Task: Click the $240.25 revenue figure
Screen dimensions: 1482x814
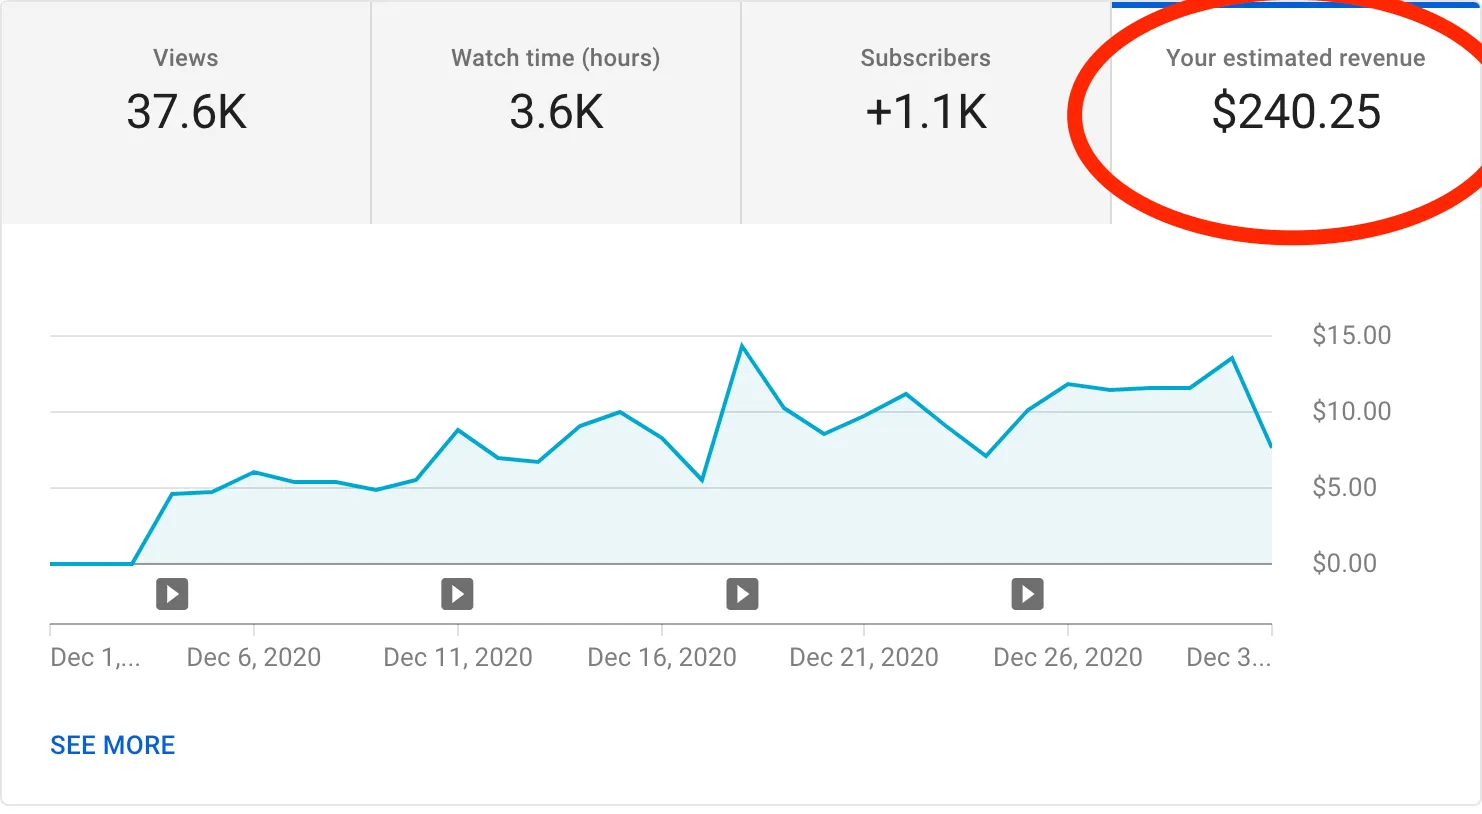Action: pos(1294,111)
